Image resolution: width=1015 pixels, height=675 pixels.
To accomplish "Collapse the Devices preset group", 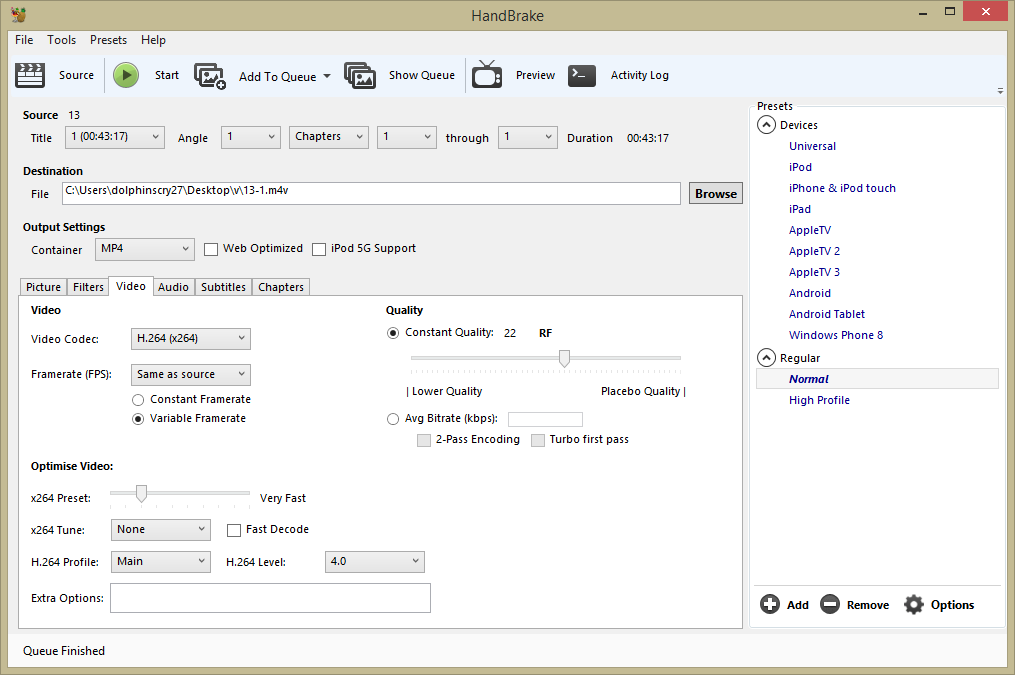I will tap(766, 125).
